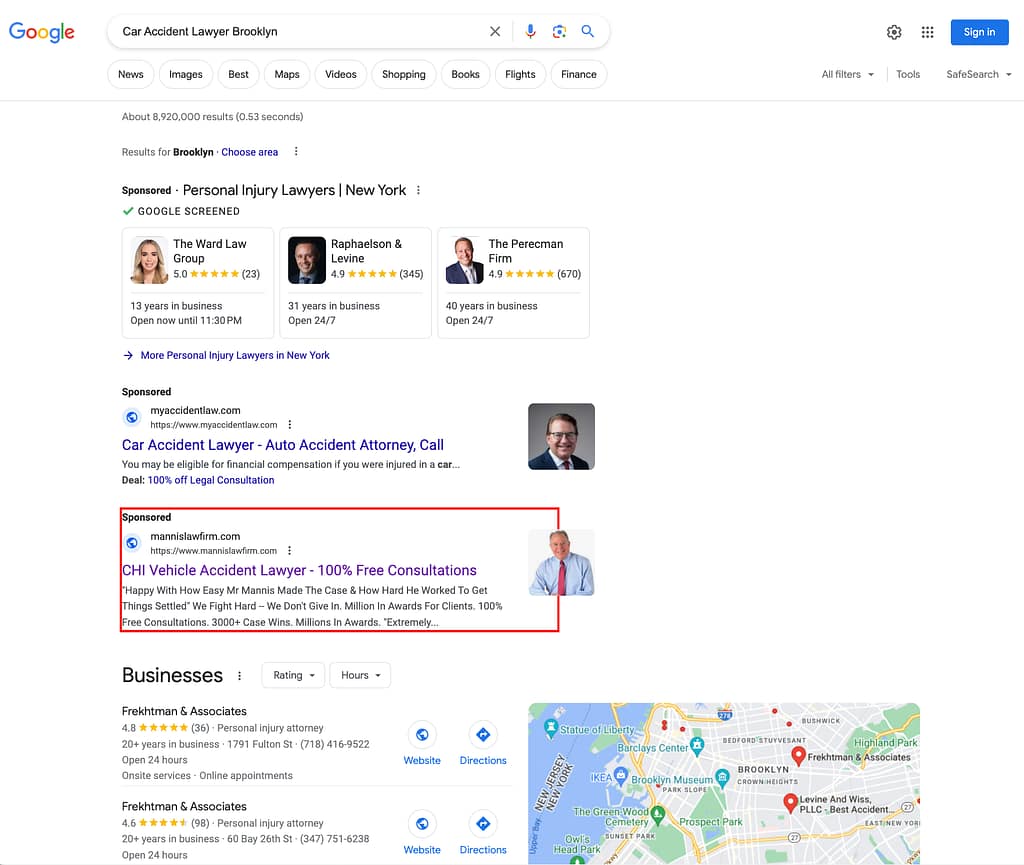Open Frekhtman & Associates on Bay 26th St listing
This screenshot has width=1024, height=865.
(x=184, y=807)
